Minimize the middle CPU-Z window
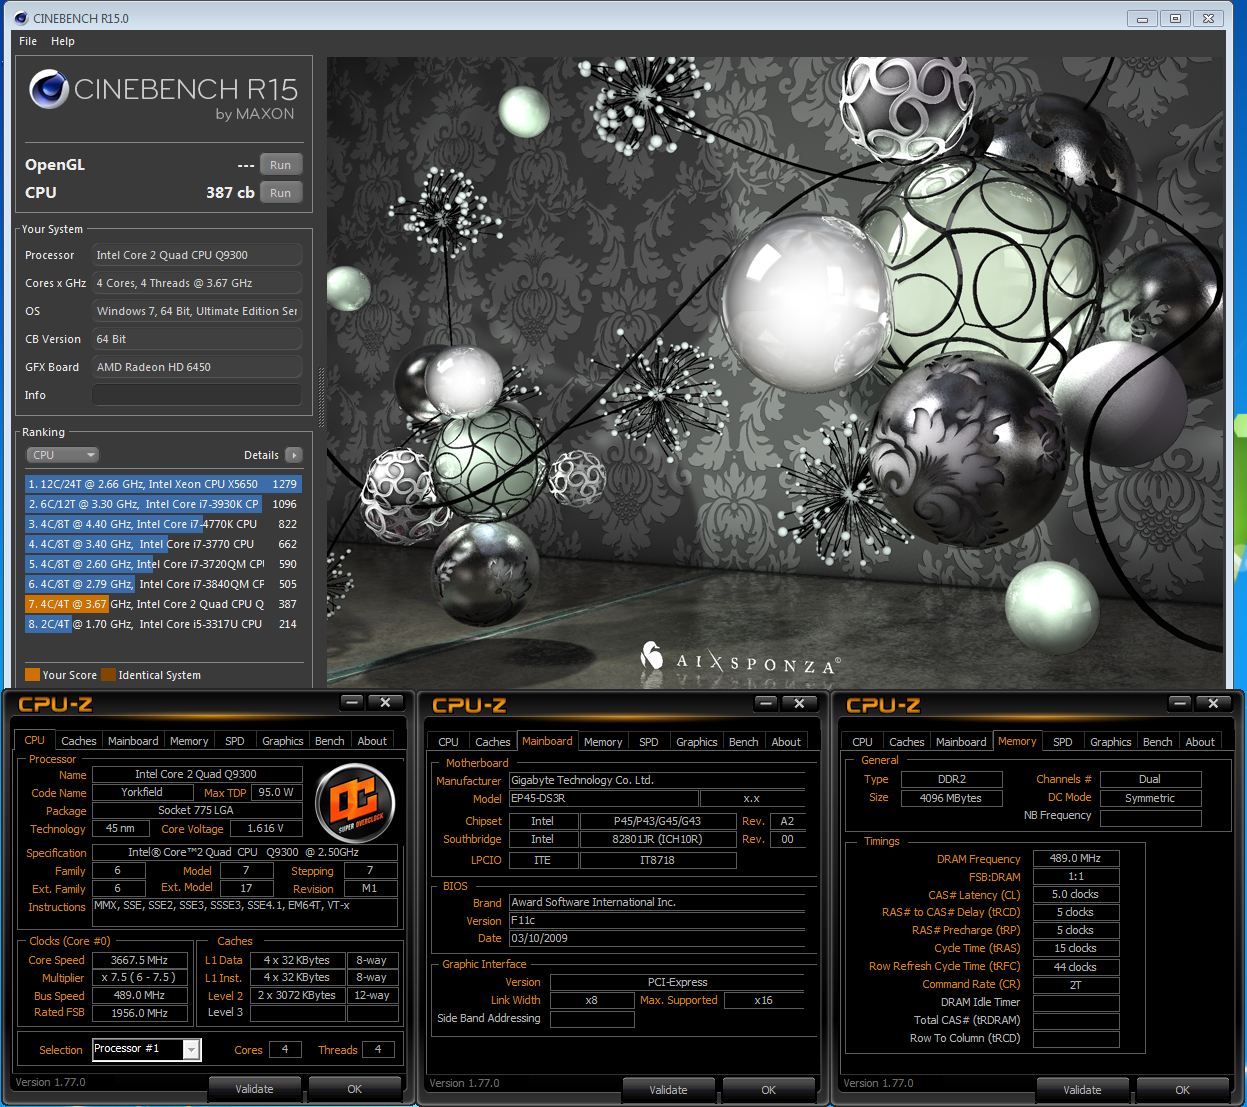Screen dimensions: 1247x1107 766,704
